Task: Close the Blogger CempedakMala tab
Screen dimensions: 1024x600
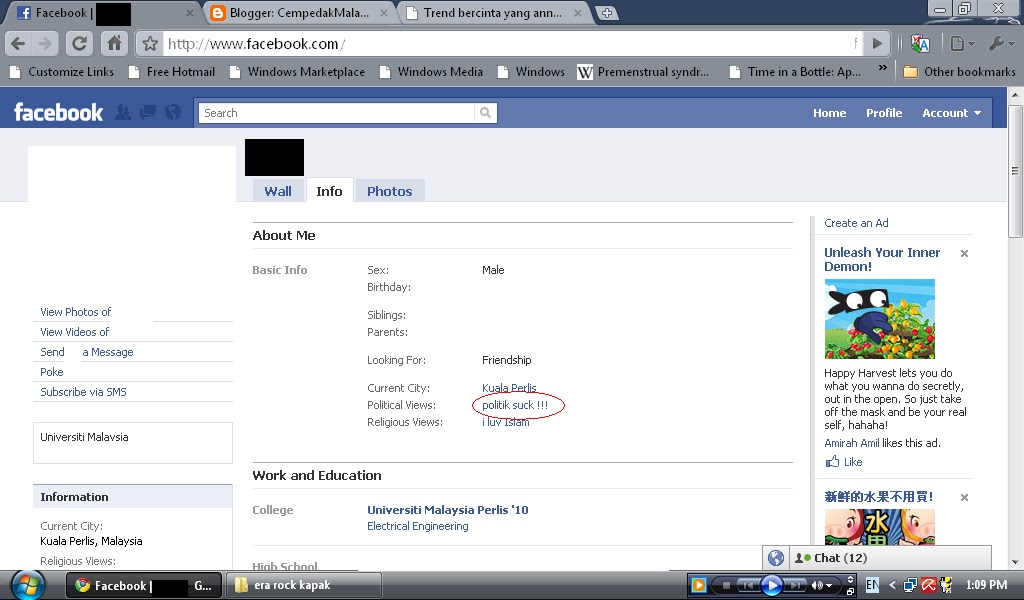Action: (384, 13)
